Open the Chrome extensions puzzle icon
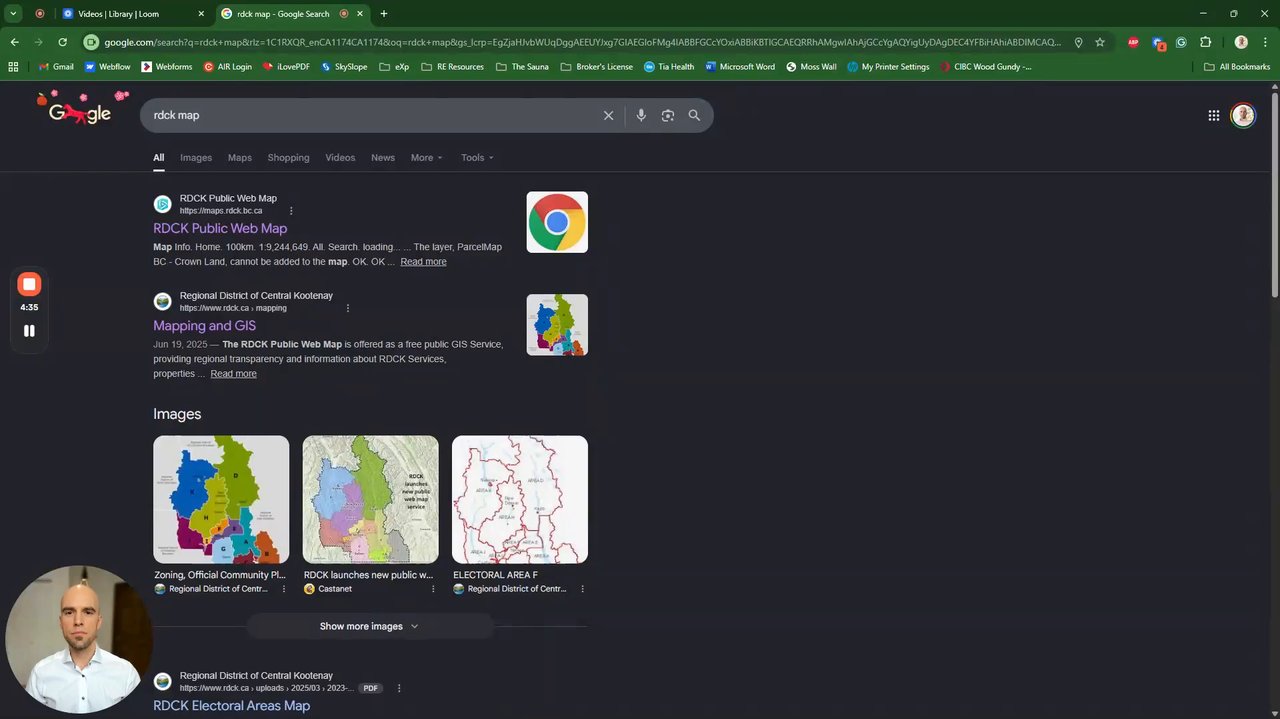1280x719 pixels. (1205, 42)
